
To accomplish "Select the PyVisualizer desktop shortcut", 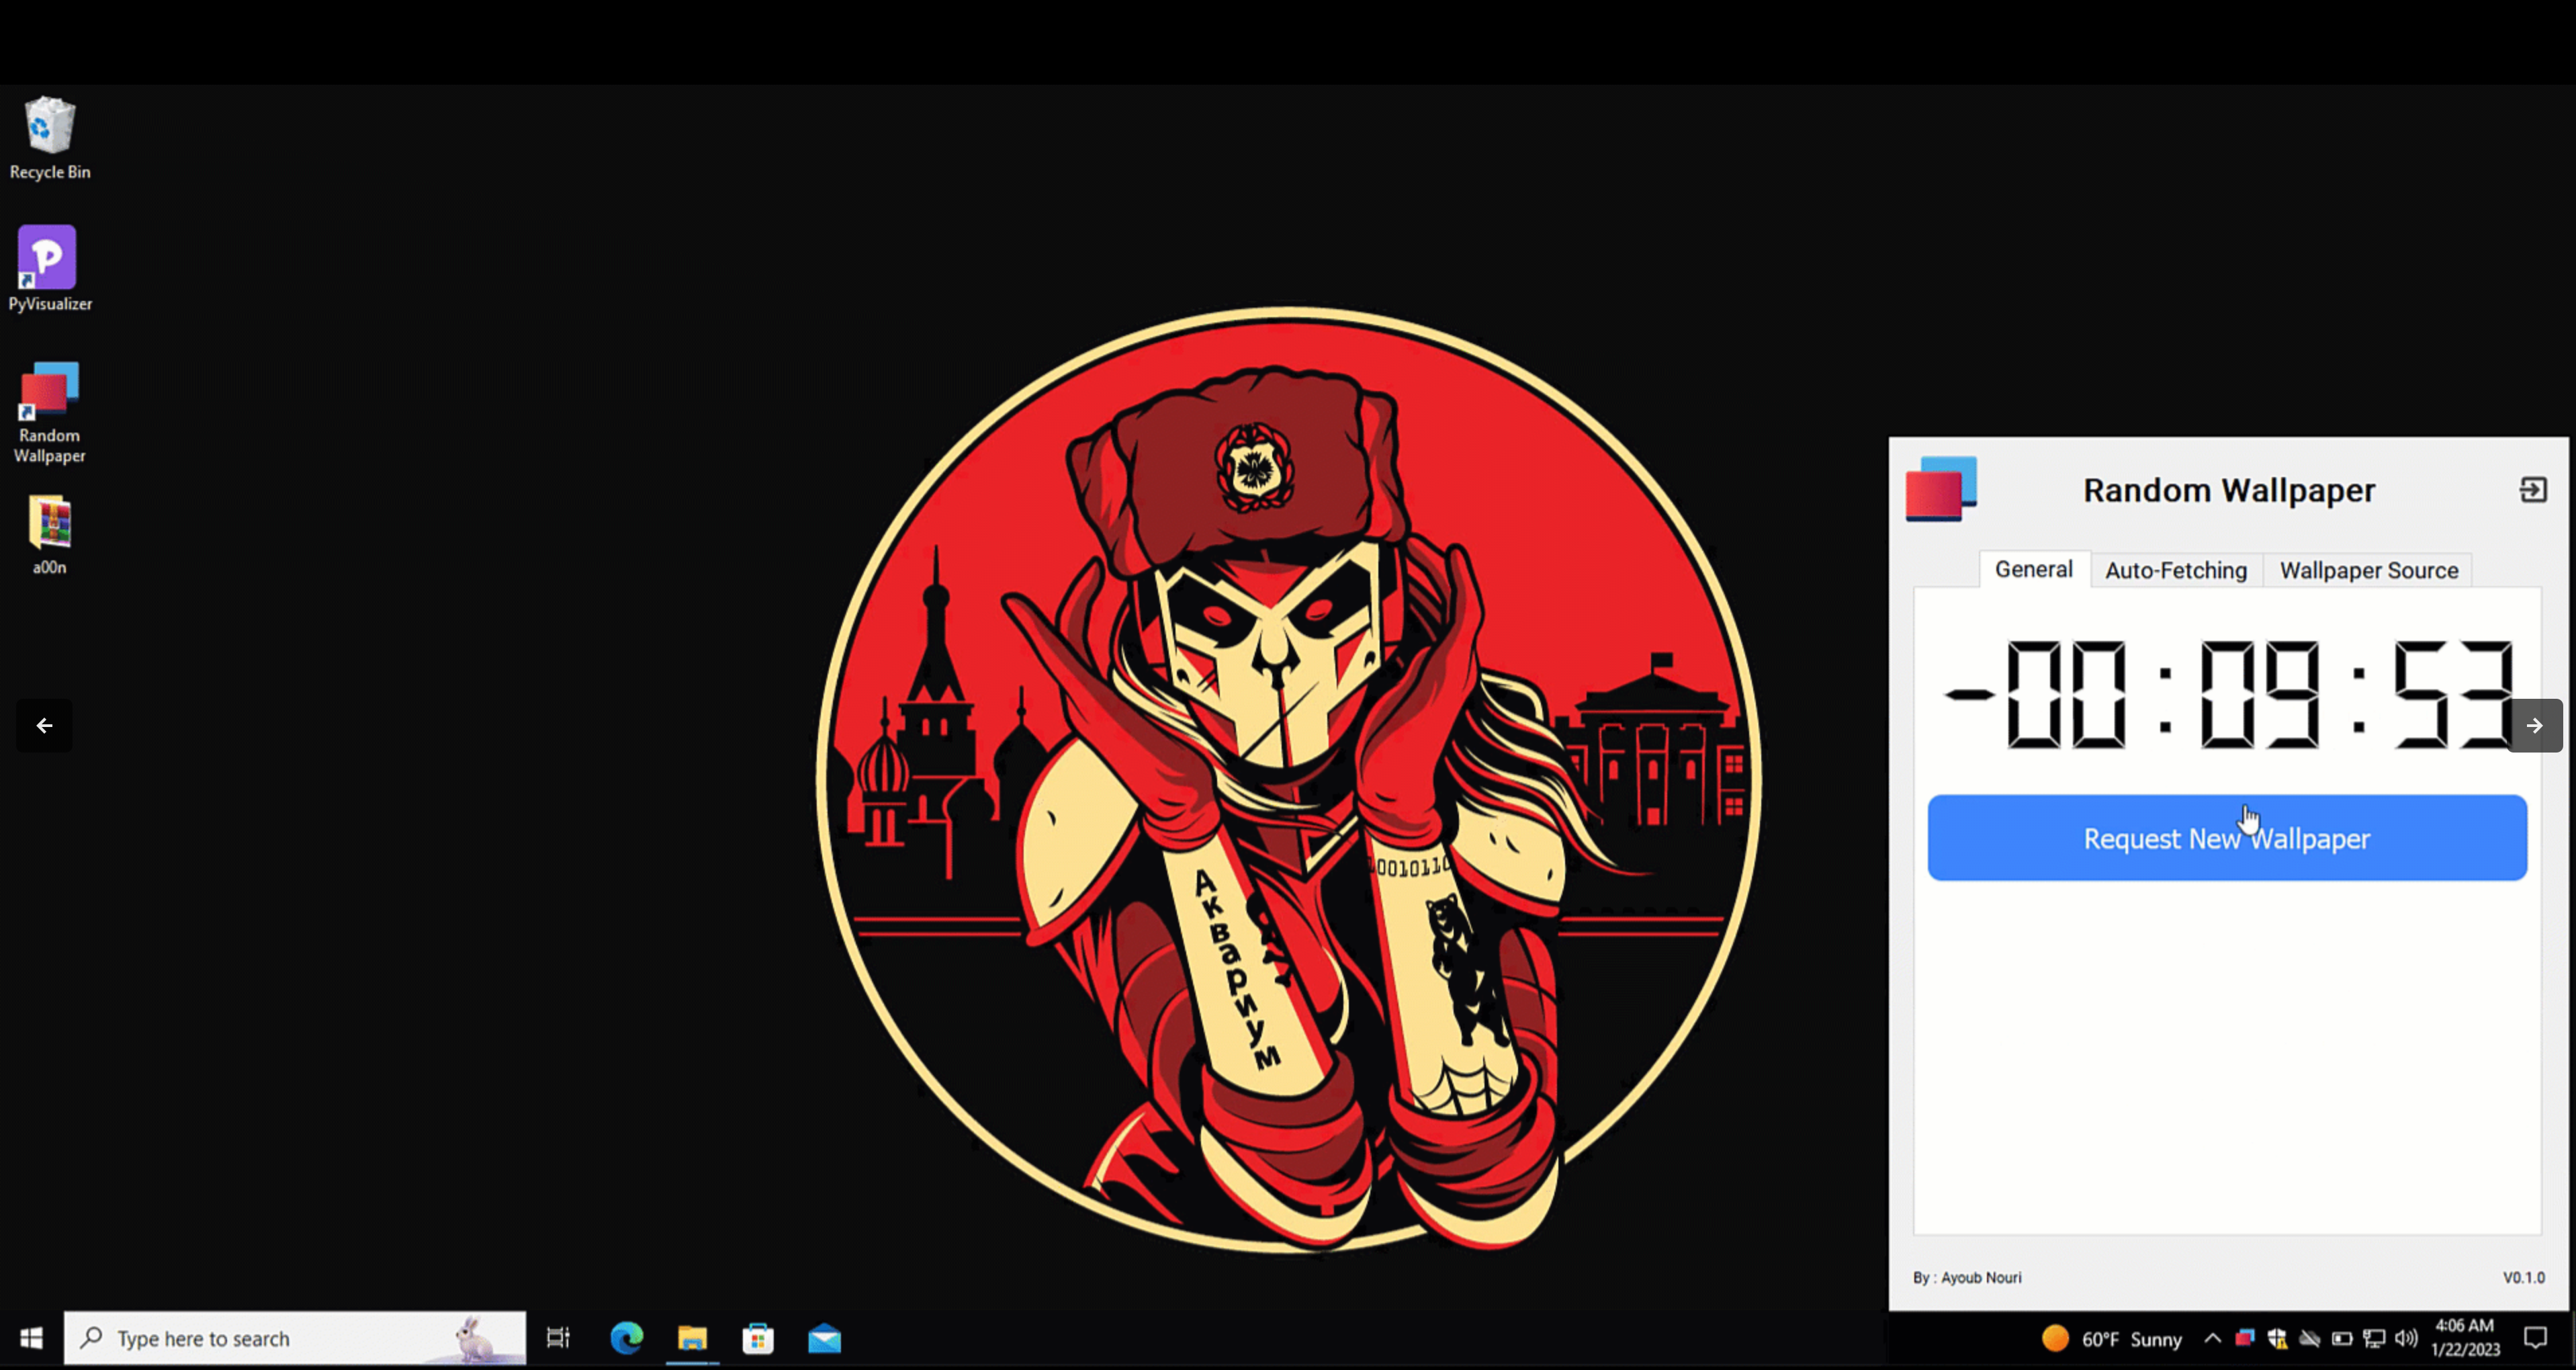I will tap(49, 269).
